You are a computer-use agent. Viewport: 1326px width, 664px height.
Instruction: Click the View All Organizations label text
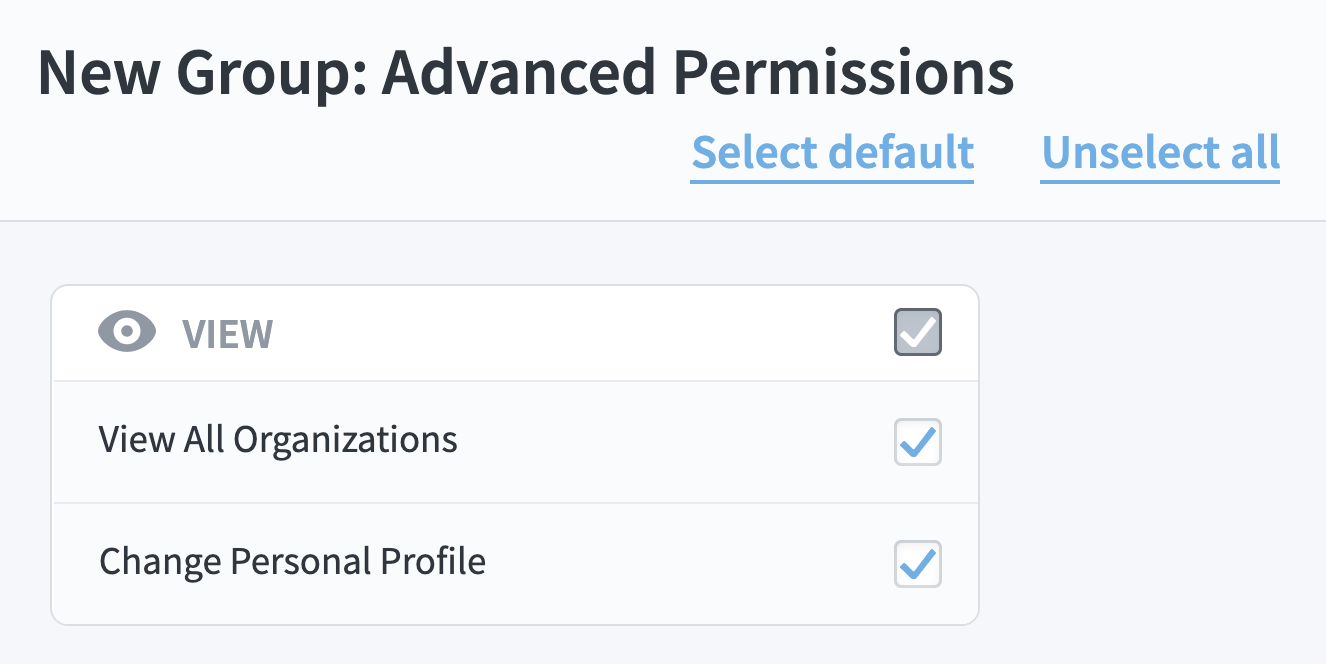[x=278, y=440]
